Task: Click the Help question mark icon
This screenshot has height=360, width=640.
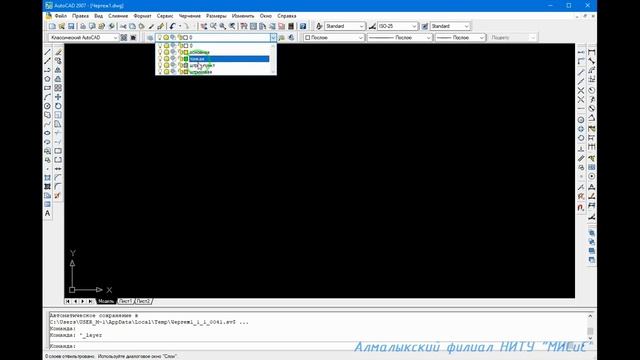Action: pyautogui.click(x=303, y=26)
